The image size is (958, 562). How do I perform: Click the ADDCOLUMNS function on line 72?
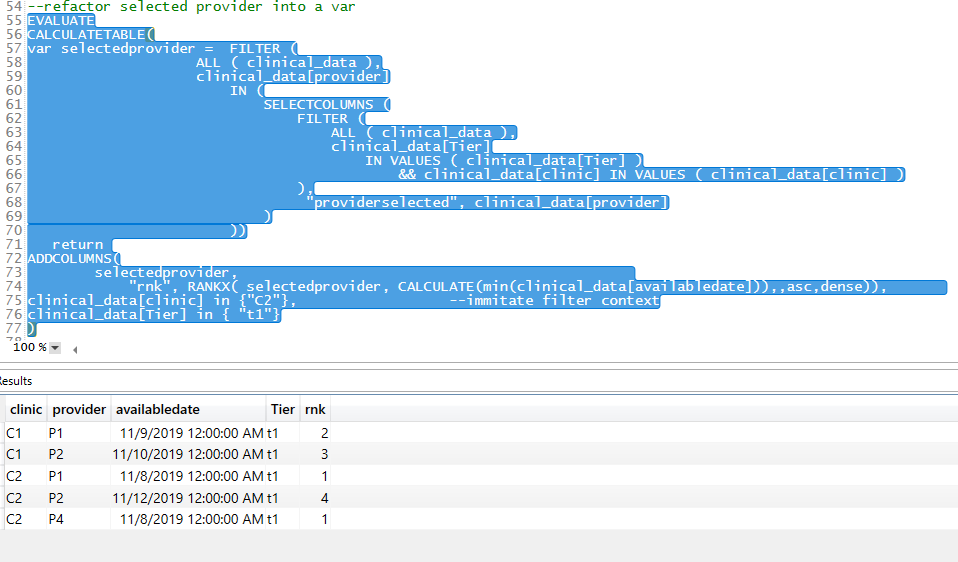(x=70, y=258)
